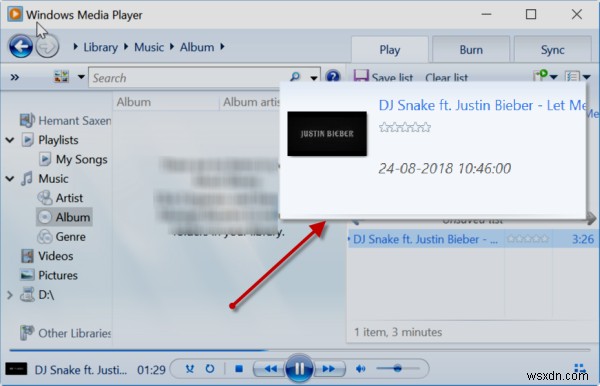Click the '1 item, 3 minutes' status text
600x386 pixels.
tap(398, 332)
